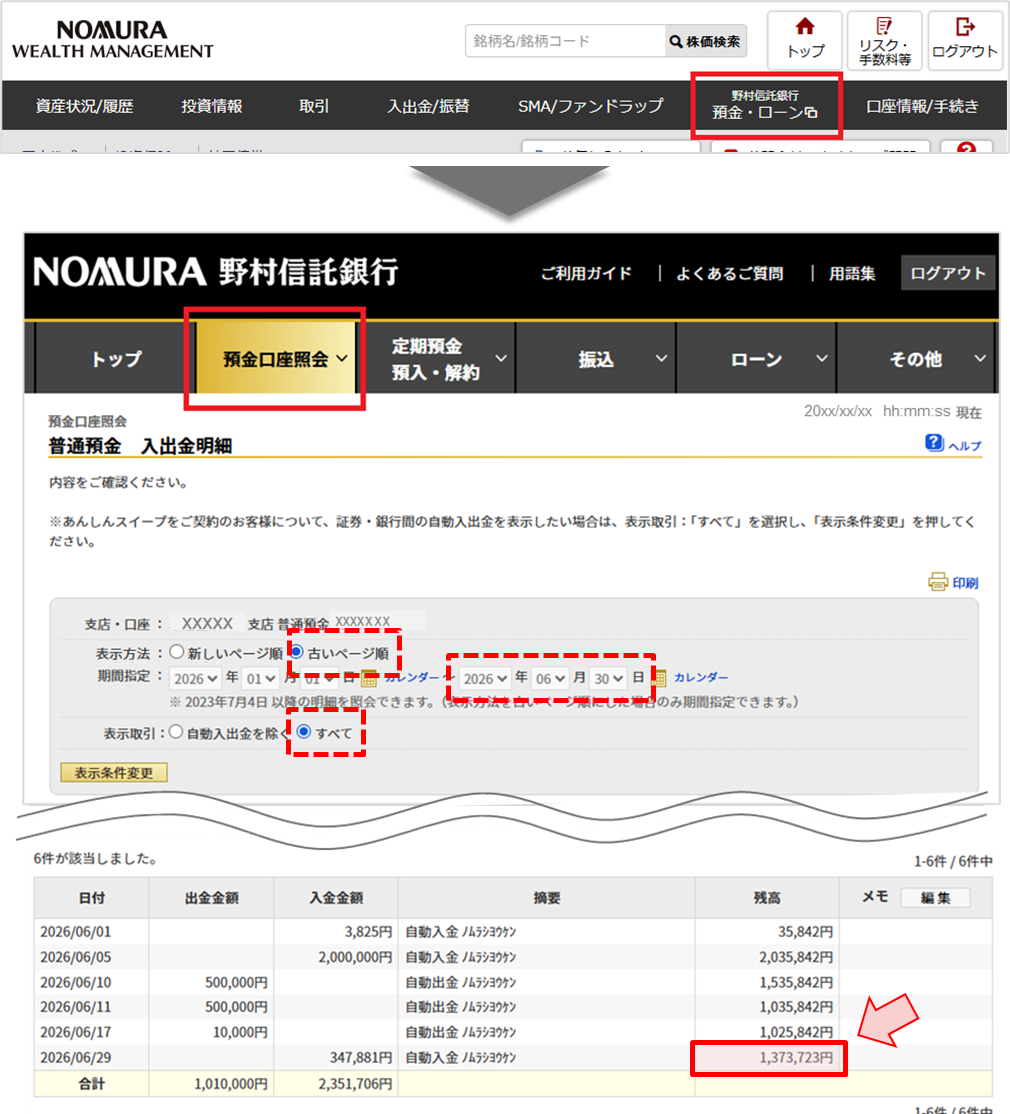Screen dimensions: 1010x1114
Task: Click total withdrawal 1,010,000円
Action: (x=231, y=1083)
